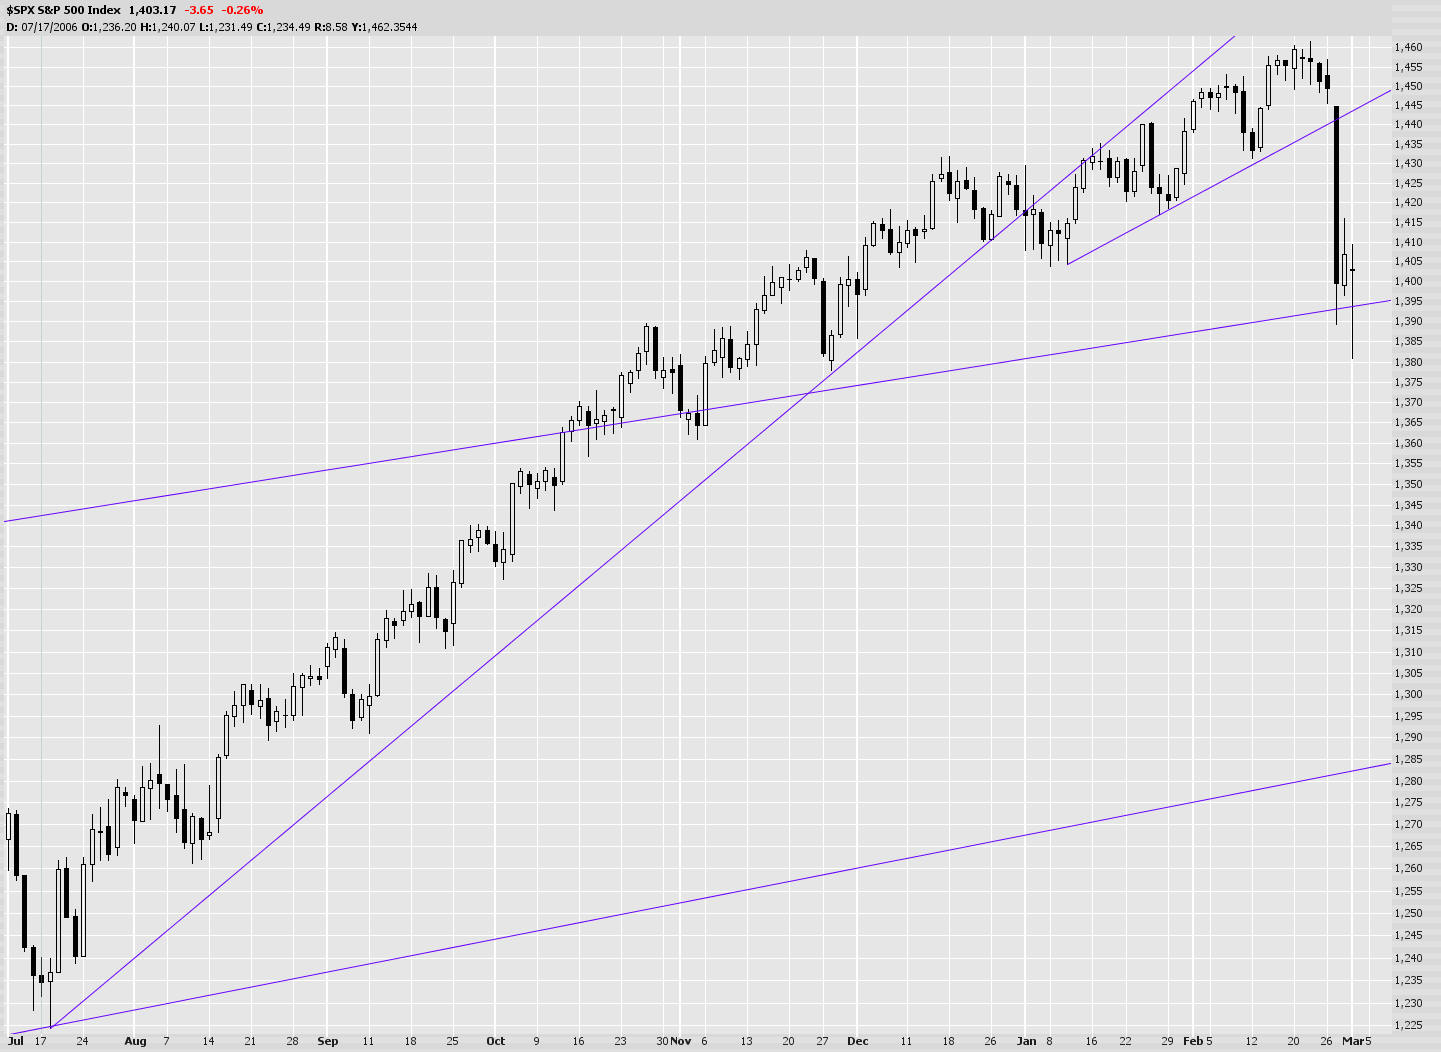
Task: Click the cursor value Y:1,462.3544
Action: (x=384, y=27)
